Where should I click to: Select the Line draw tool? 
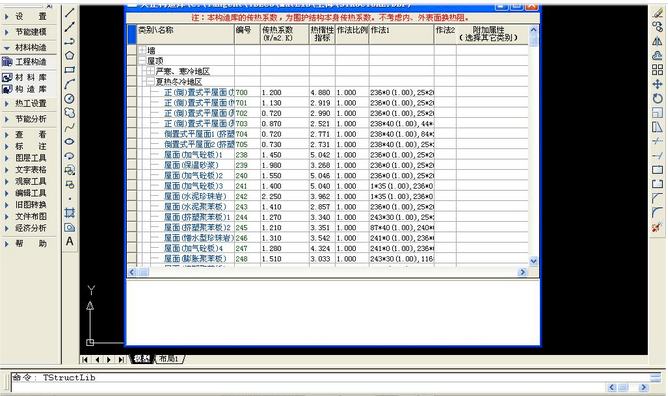tap(70, 13)
